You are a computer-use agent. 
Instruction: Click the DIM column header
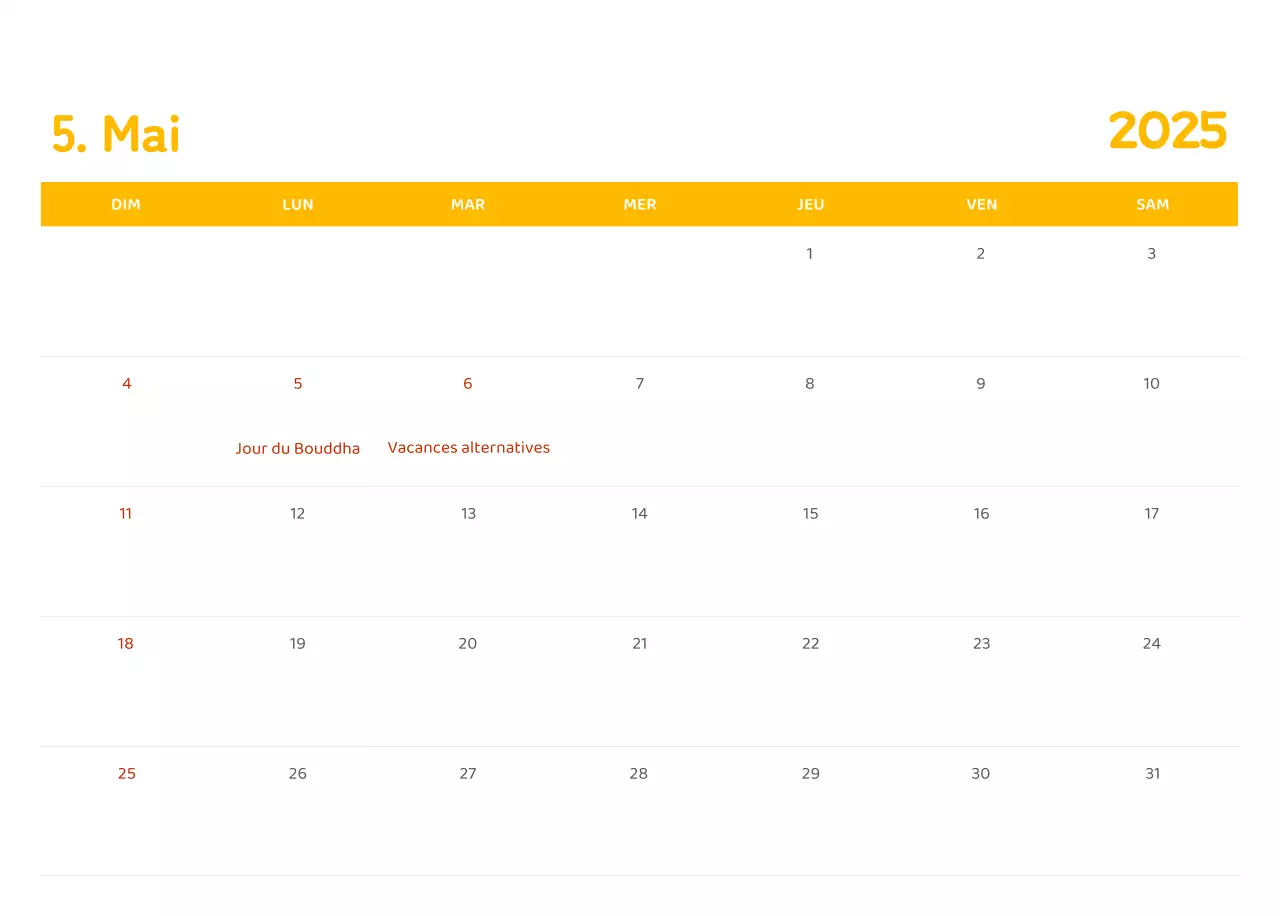(x=126, y=204)
